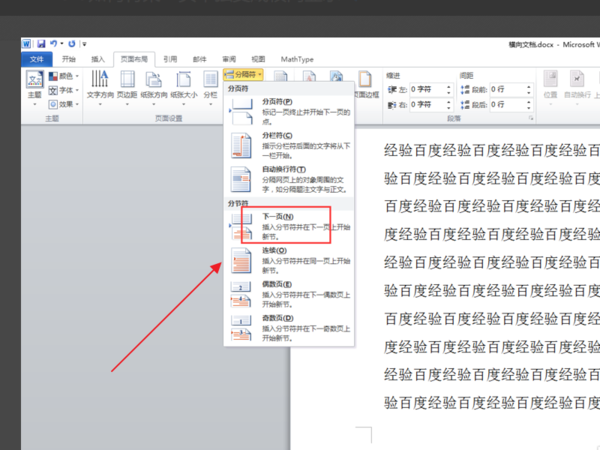This screenshot has width=600, height=450.
Task: Switch to the 插入 (Insert) tab
Action: [x=98, y=59]
